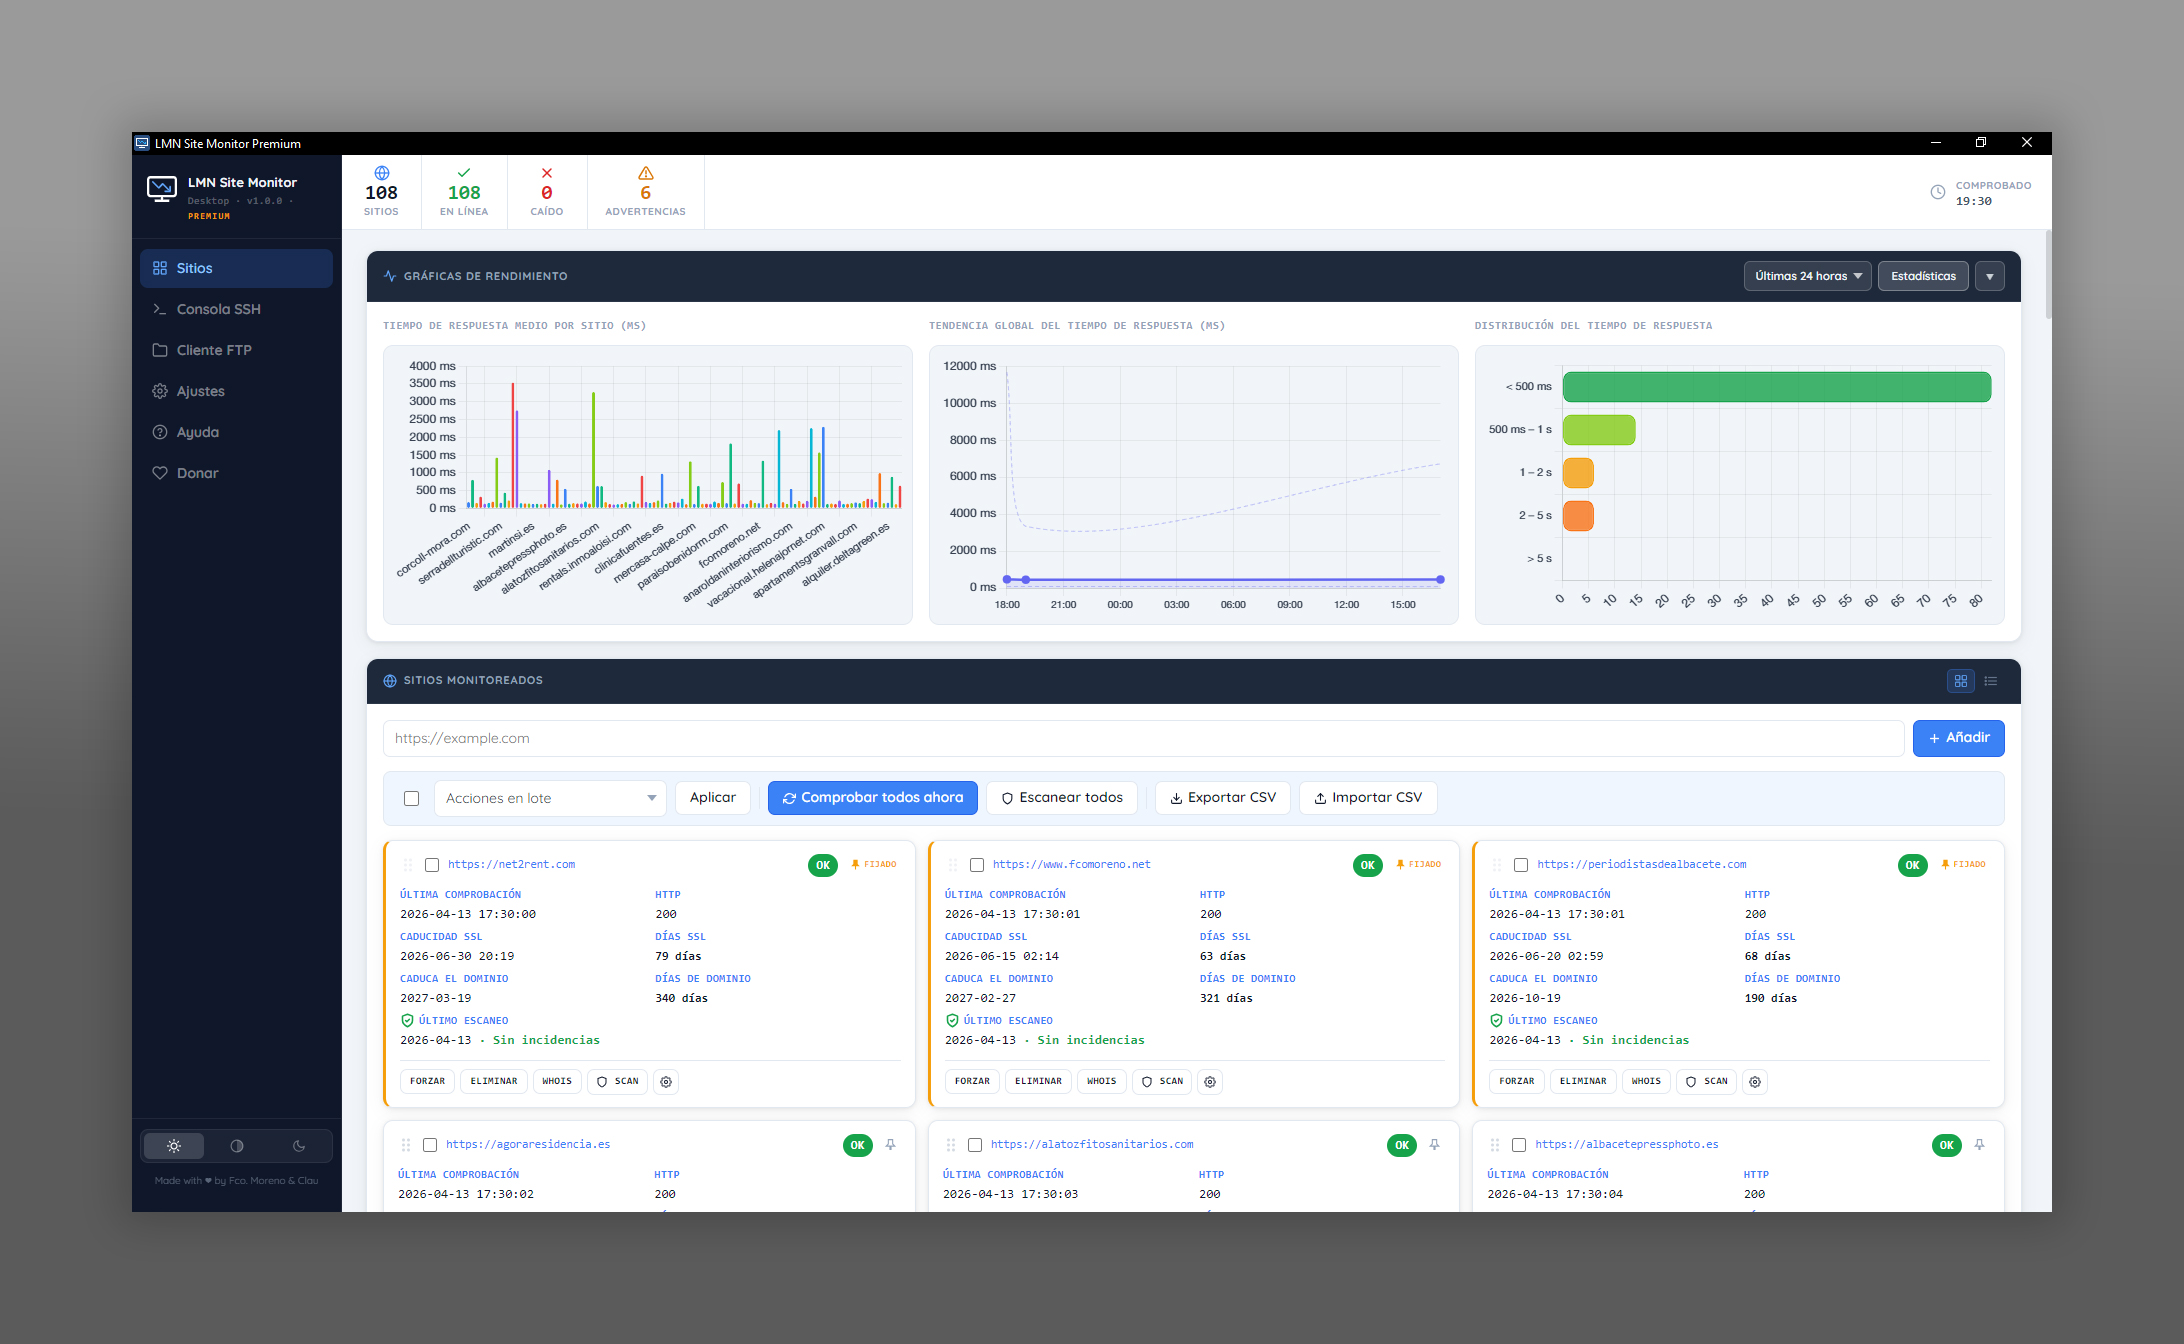
Task: Go to Cliente FTP section
Action: (x=213, y=350)
